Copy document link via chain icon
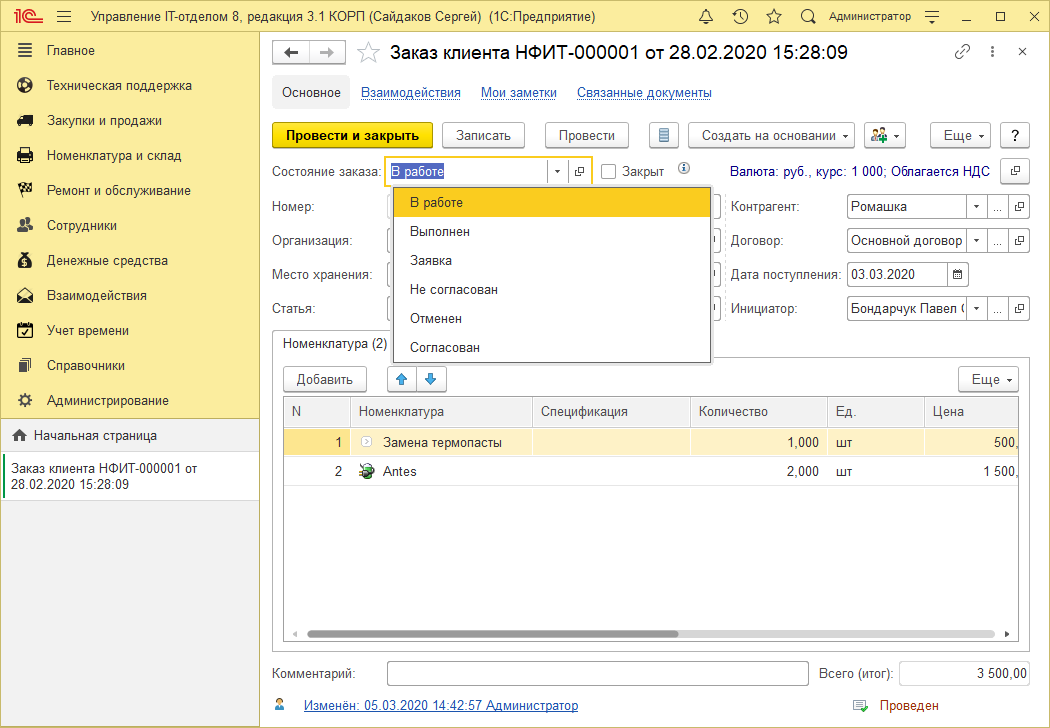The width and height of the screenshot is (1050, 728). click(962, 52)
